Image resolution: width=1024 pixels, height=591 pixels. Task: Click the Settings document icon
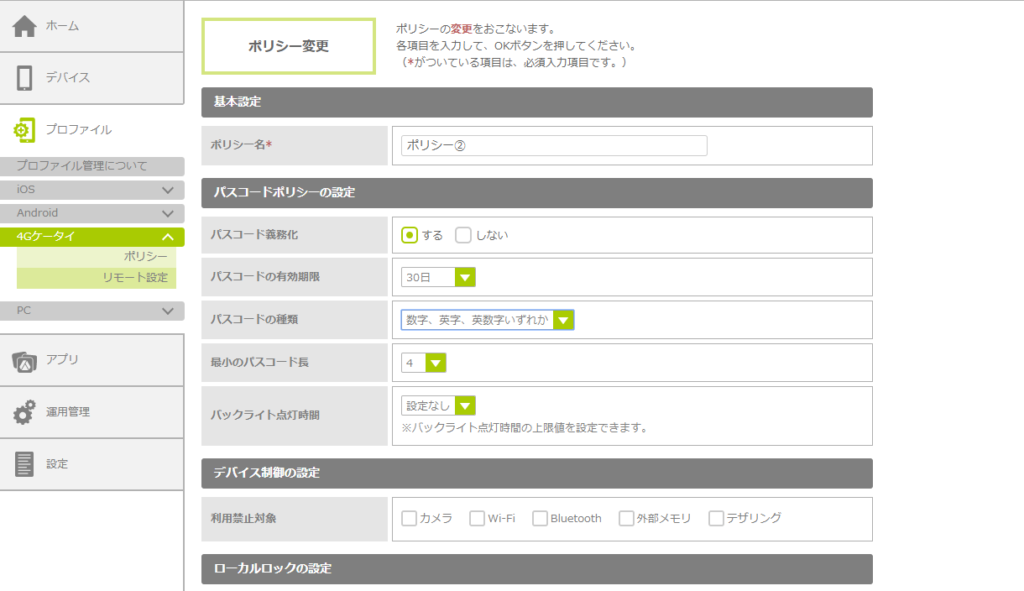25,464
